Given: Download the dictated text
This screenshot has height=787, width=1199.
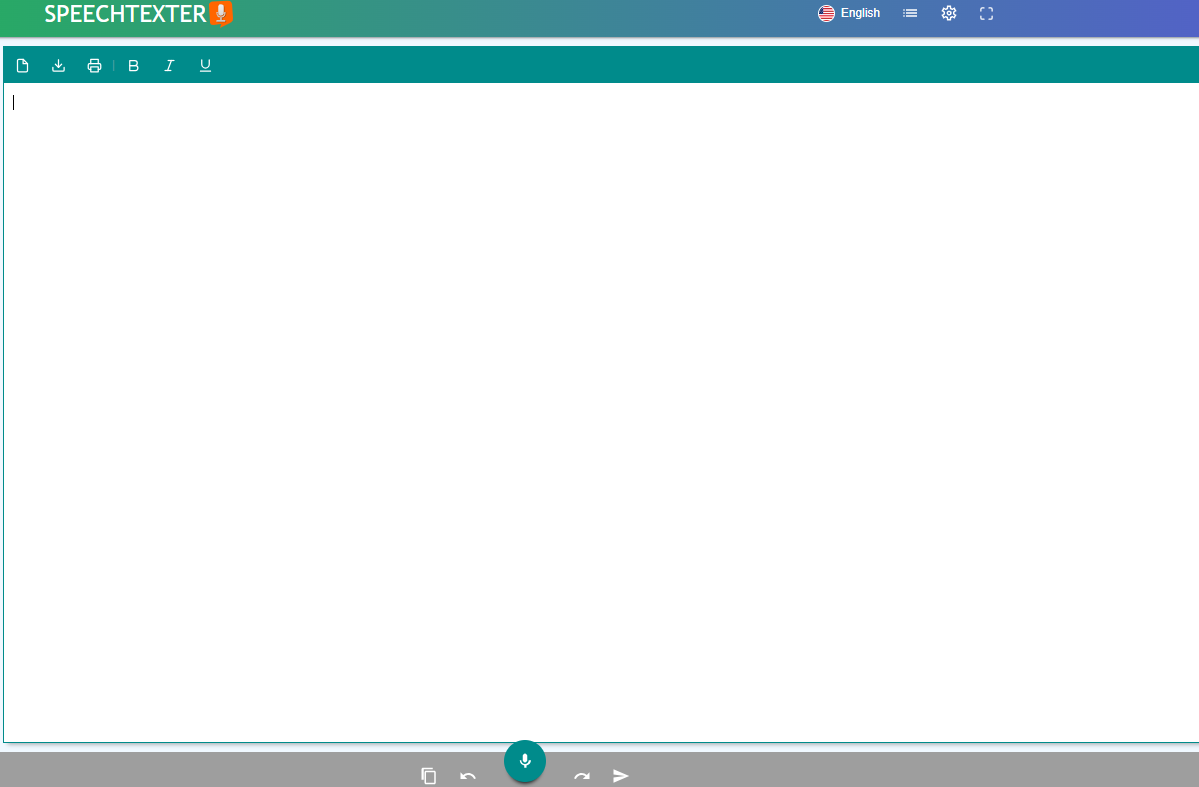Looking at the screenshot, I should pyautogui.click(x=58, y=65).
